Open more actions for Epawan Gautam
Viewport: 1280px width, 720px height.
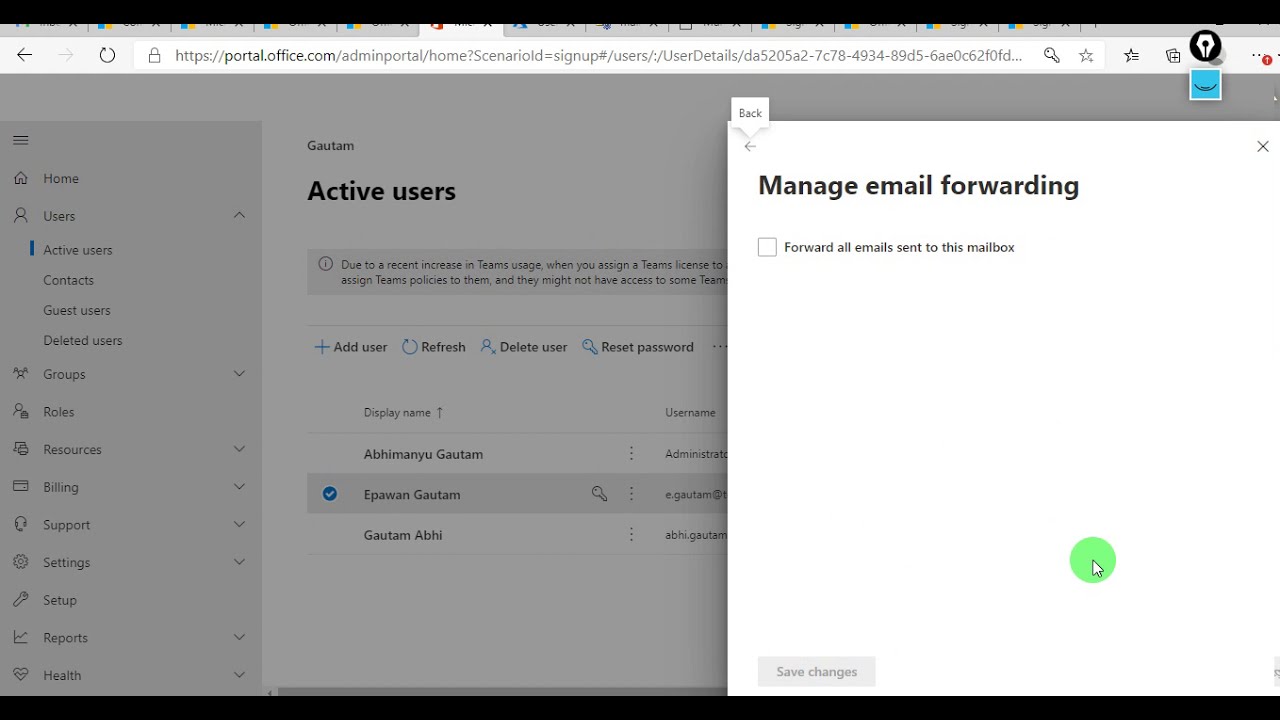(x=631, y=494)
